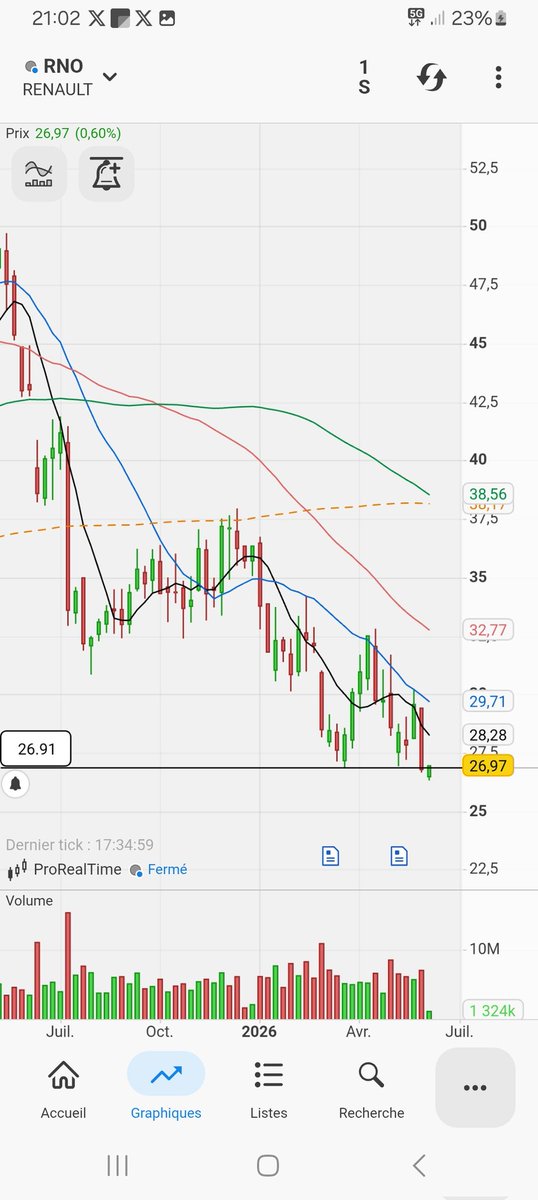The image size is (538, 1200).
Task: Tap the 52,5 price axis label
Action: pyautogui.click(x=485, y=167)
